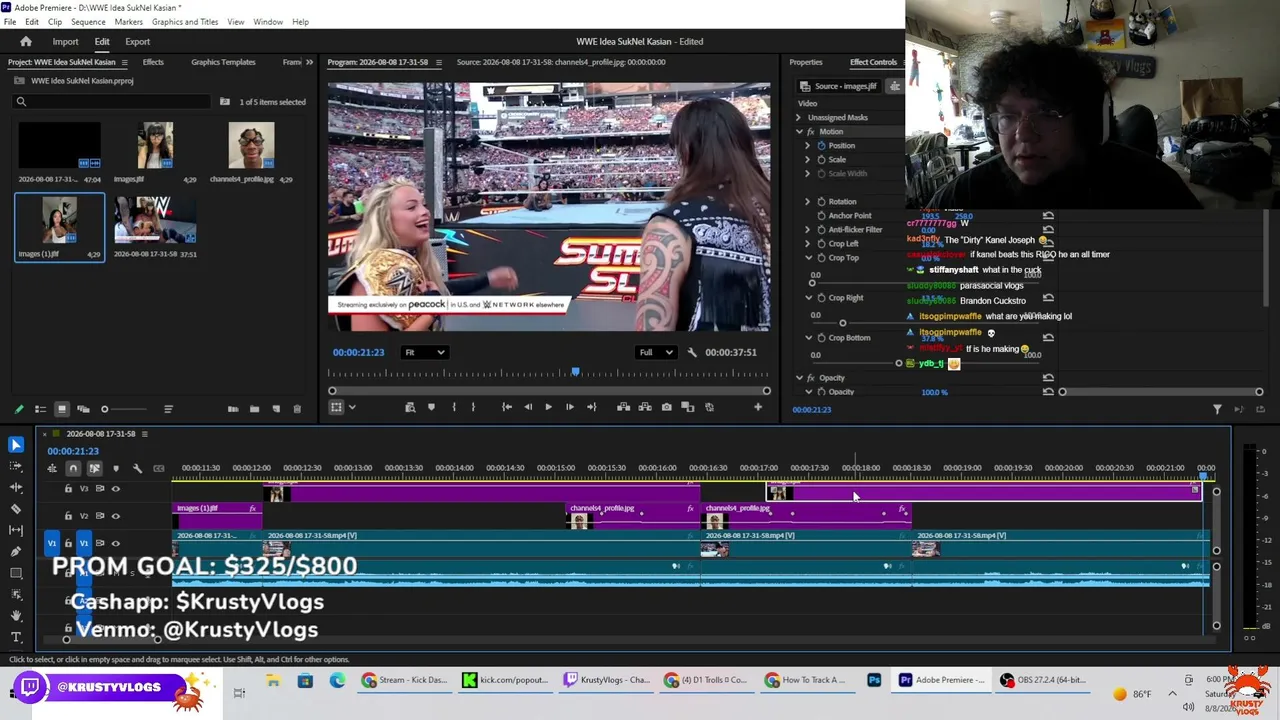The height and width of the screenshot is (720, 1280).
Task: Click the trash icon in Project panel
Action: [297, 409]
